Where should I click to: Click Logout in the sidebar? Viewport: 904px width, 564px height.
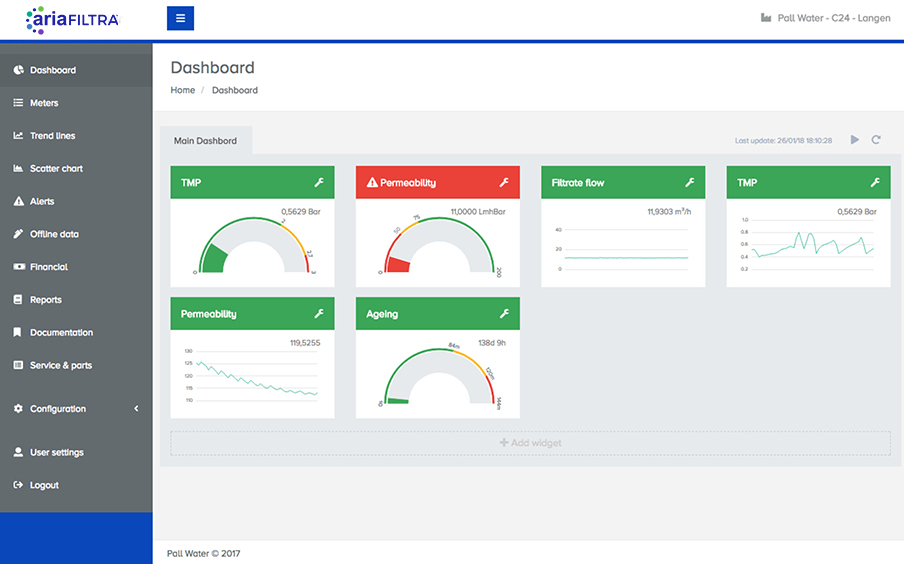point(44,485)
